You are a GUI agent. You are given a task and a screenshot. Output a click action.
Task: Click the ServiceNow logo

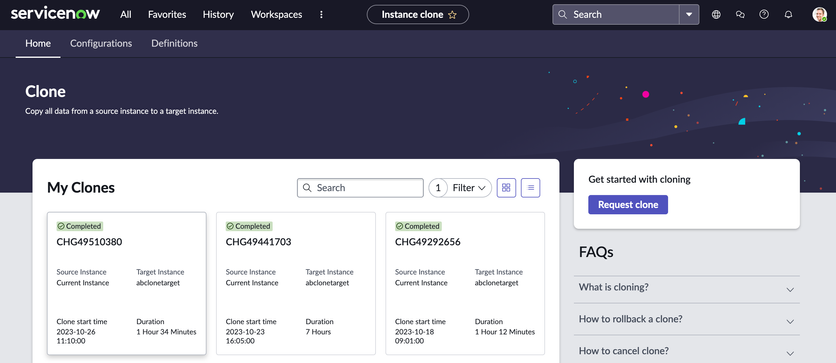pos(55,14)
